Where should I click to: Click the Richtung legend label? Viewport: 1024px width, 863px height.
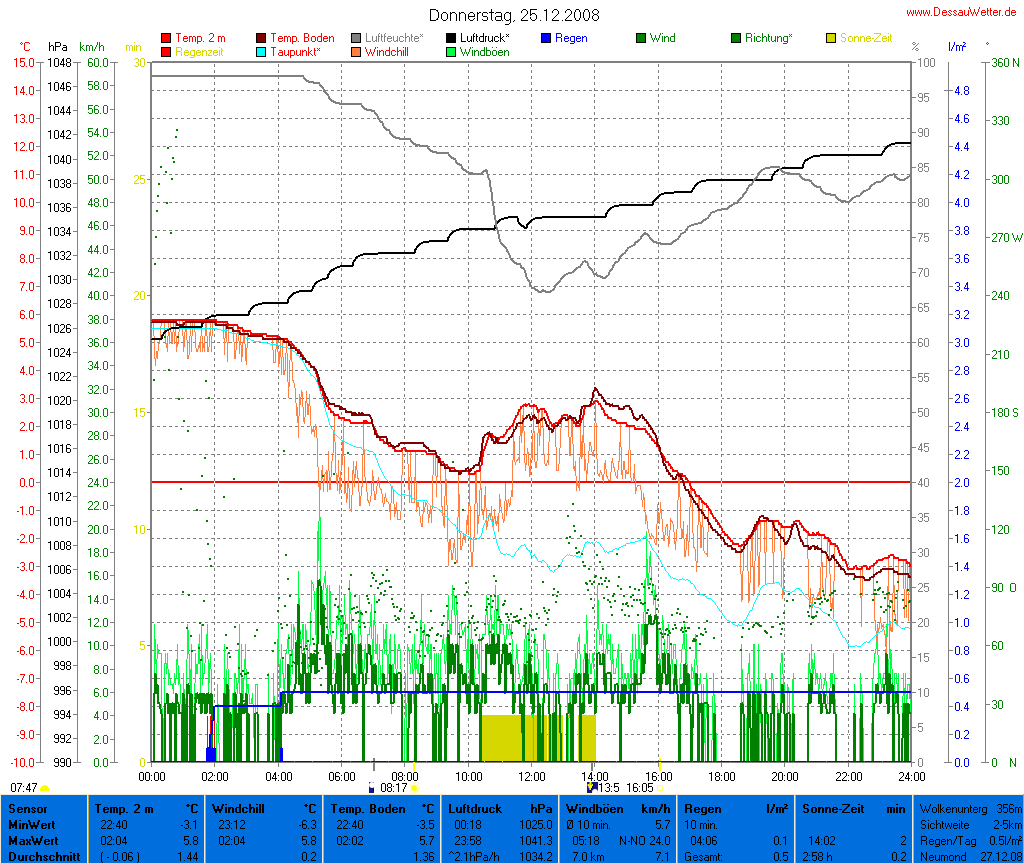coord(768,39)
